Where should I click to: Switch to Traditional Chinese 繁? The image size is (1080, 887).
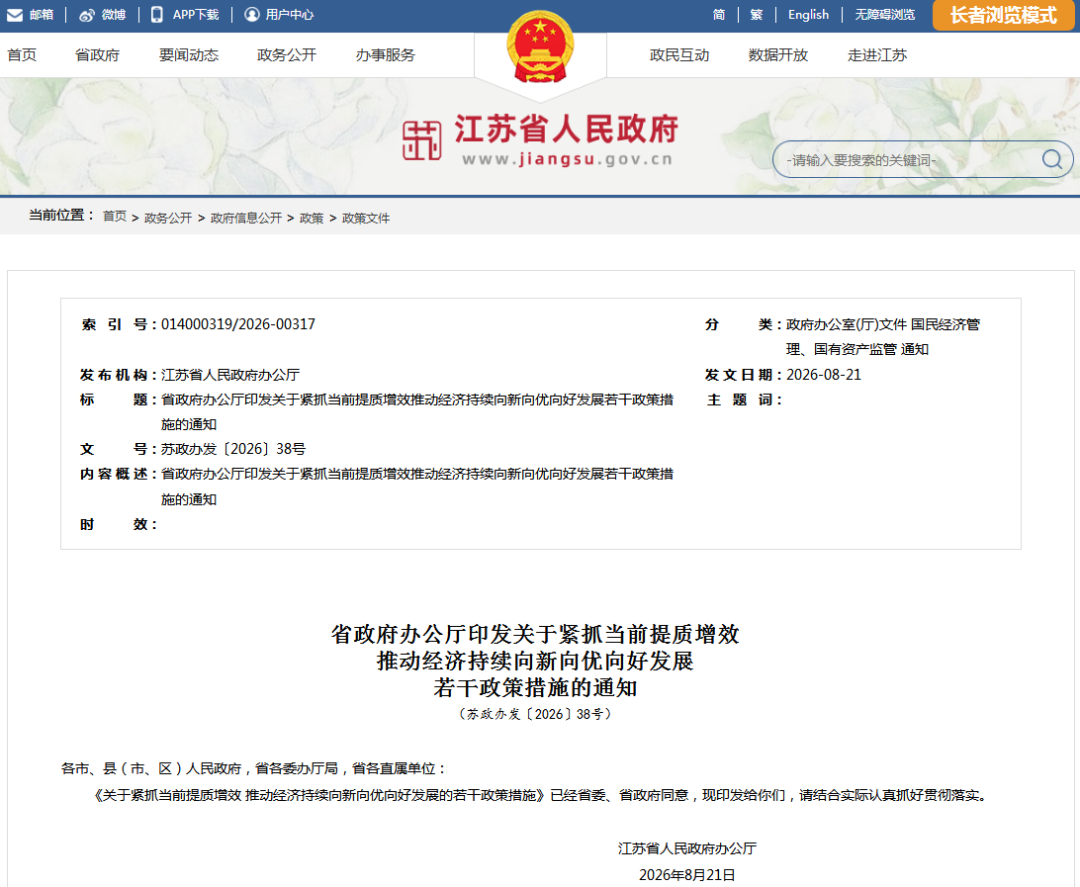[x=756, y=14]
